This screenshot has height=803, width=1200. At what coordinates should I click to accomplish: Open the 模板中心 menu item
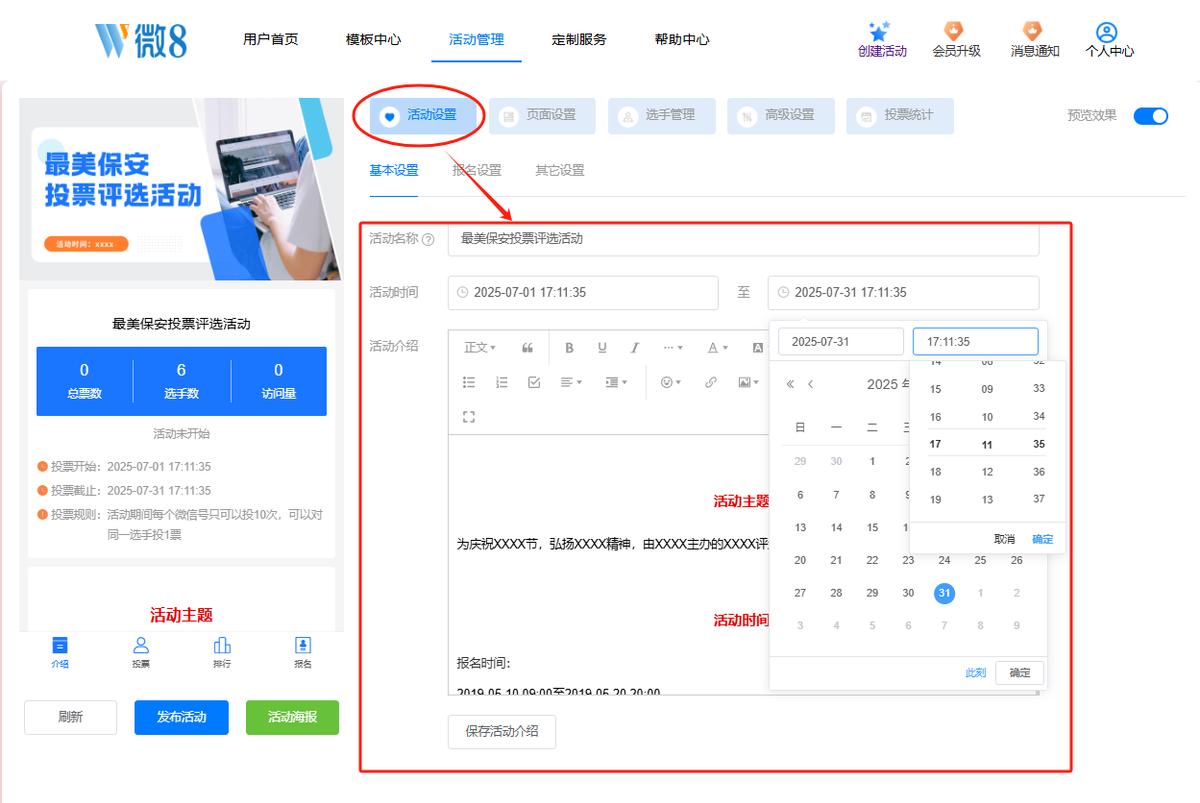pos(374,40)
